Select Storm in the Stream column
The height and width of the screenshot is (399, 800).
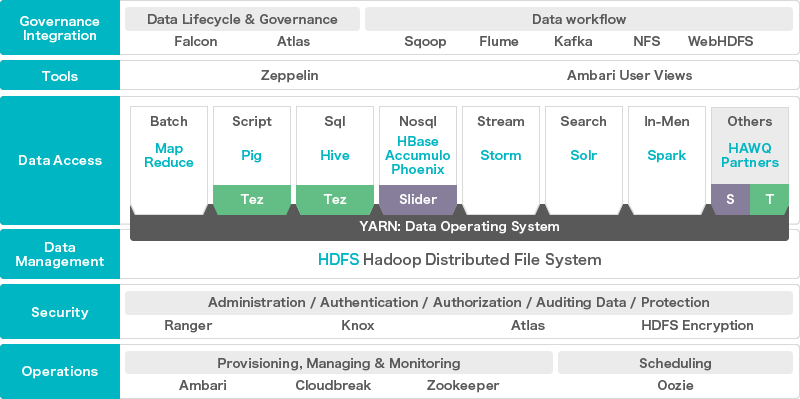(501, 156)
